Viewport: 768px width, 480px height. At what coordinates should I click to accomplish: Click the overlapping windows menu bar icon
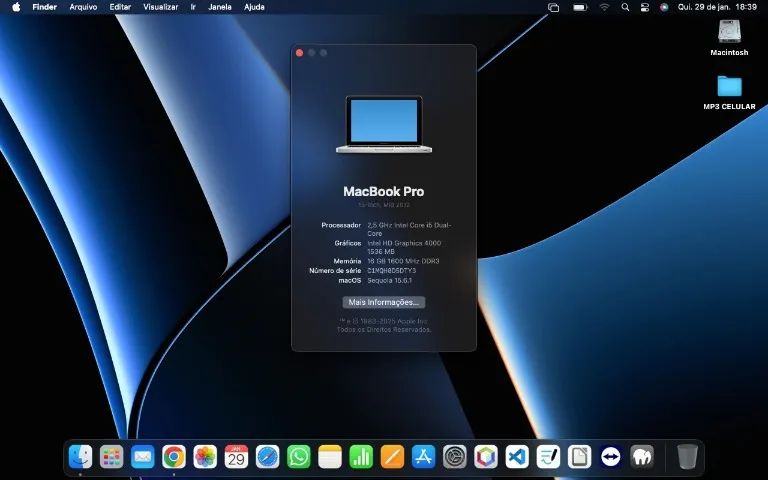(x=553, y=7)
